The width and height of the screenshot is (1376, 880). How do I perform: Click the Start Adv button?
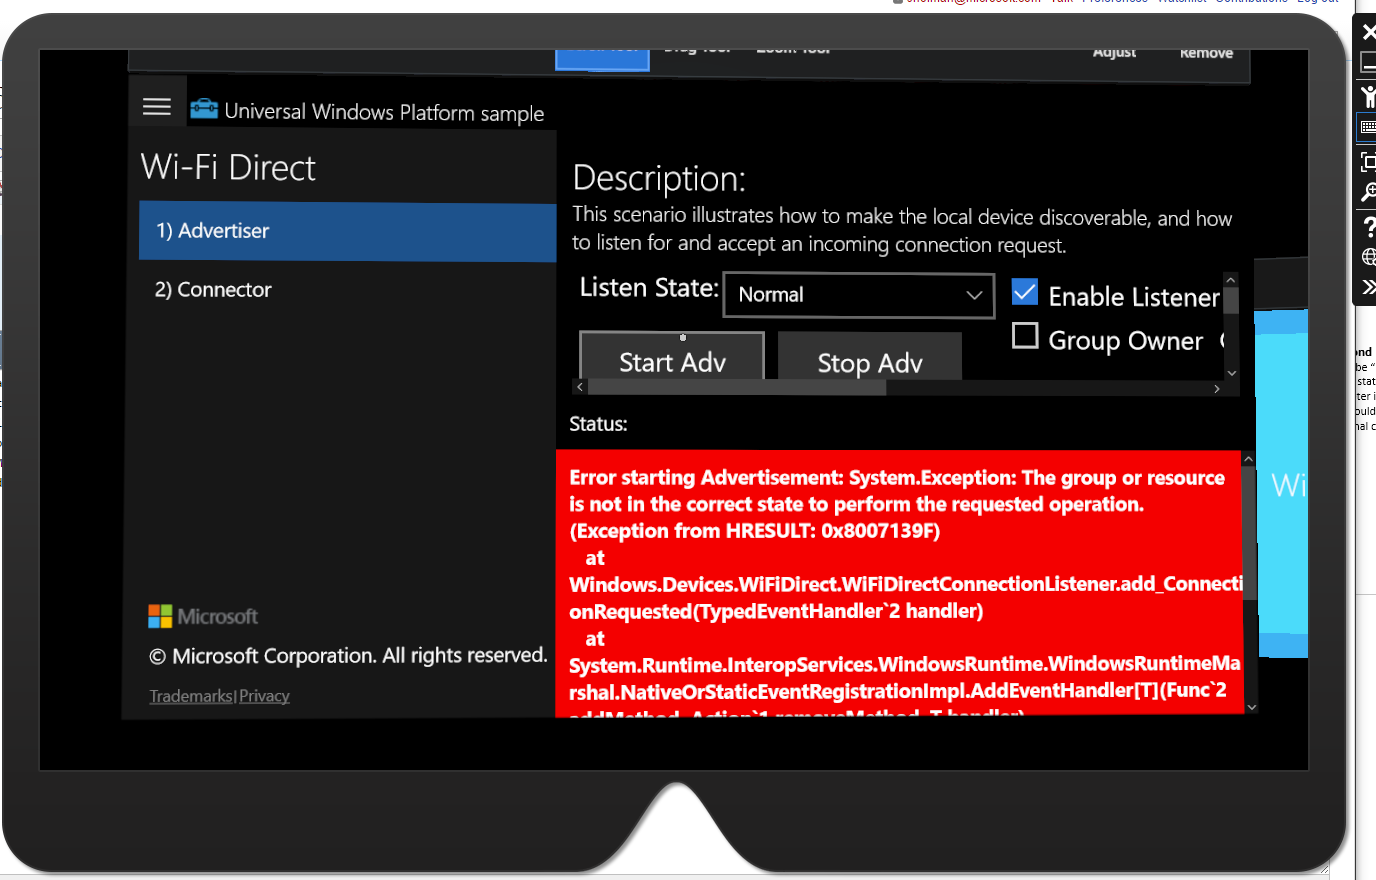(672, 357)
